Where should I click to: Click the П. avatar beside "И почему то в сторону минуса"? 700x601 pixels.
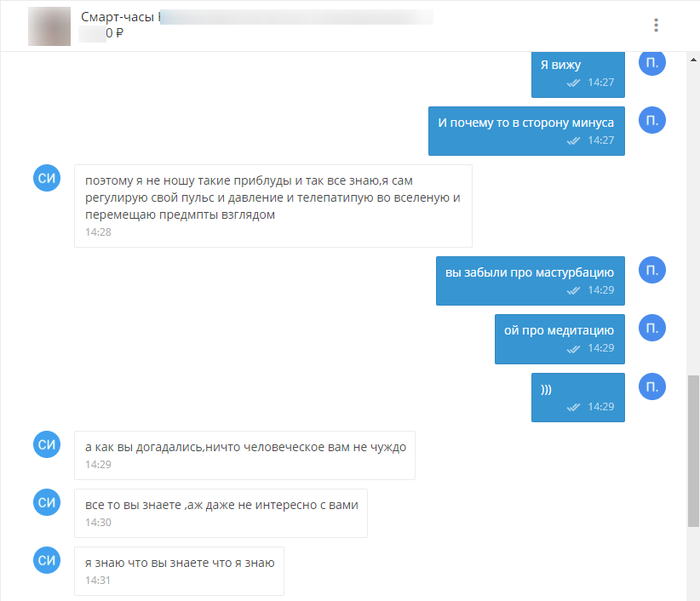coord(652,120)
